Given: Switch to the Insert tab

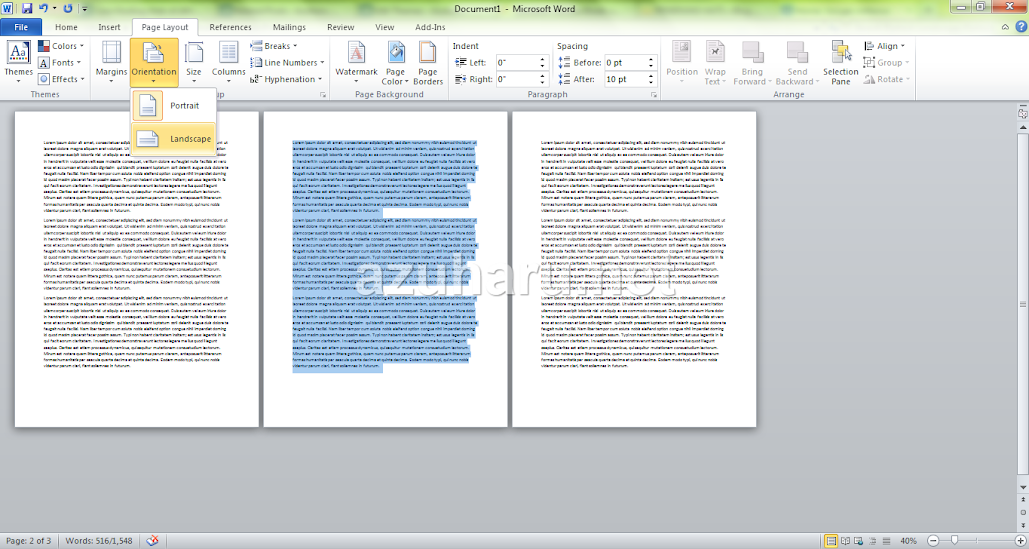Looking at the screenshot, I should [x=109, y=27].
